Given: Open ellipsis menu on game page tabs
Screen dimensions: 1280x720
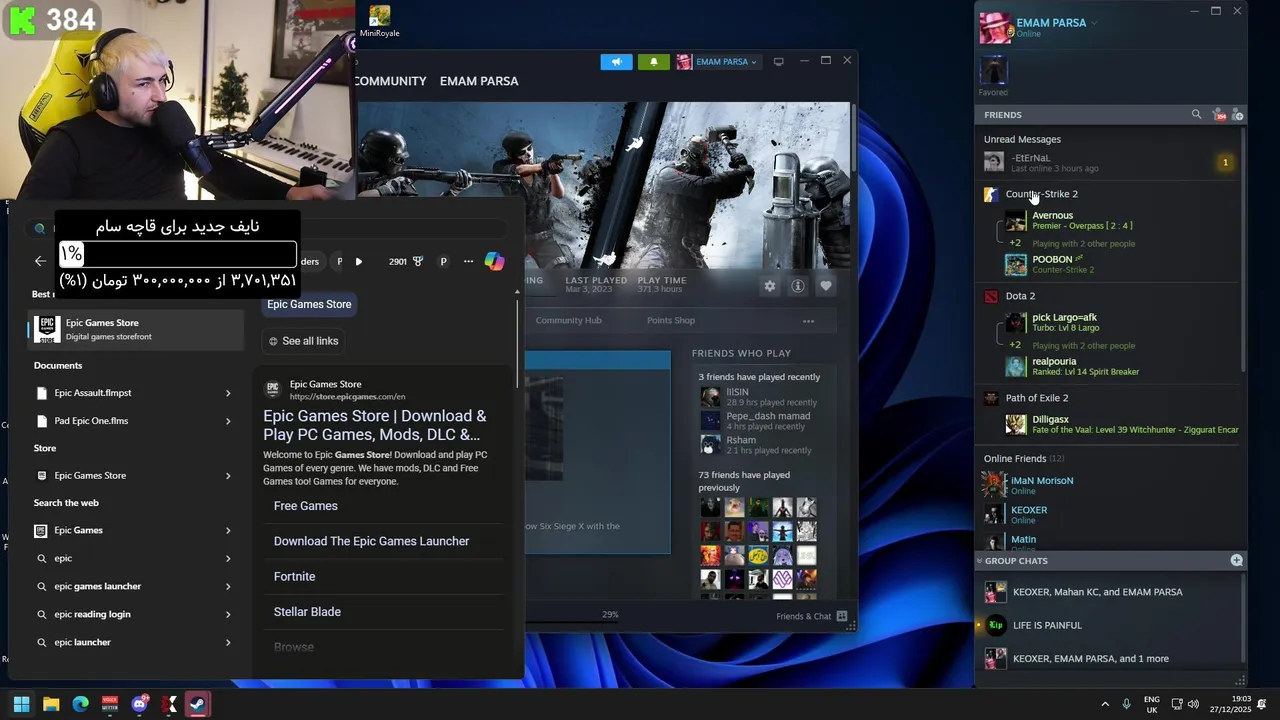Looking at the screenshot, I should (808, 321).
